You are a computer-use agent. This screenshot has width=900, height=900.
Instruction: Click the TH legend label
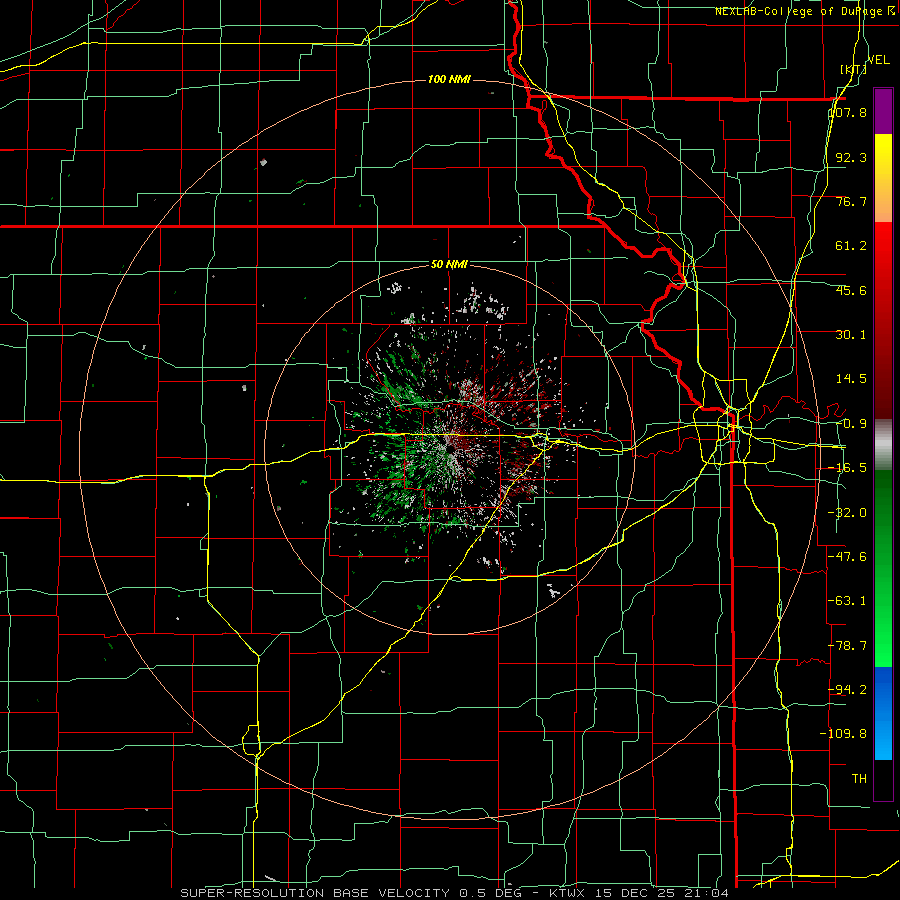pyautogui.click(x=859, y=778)
